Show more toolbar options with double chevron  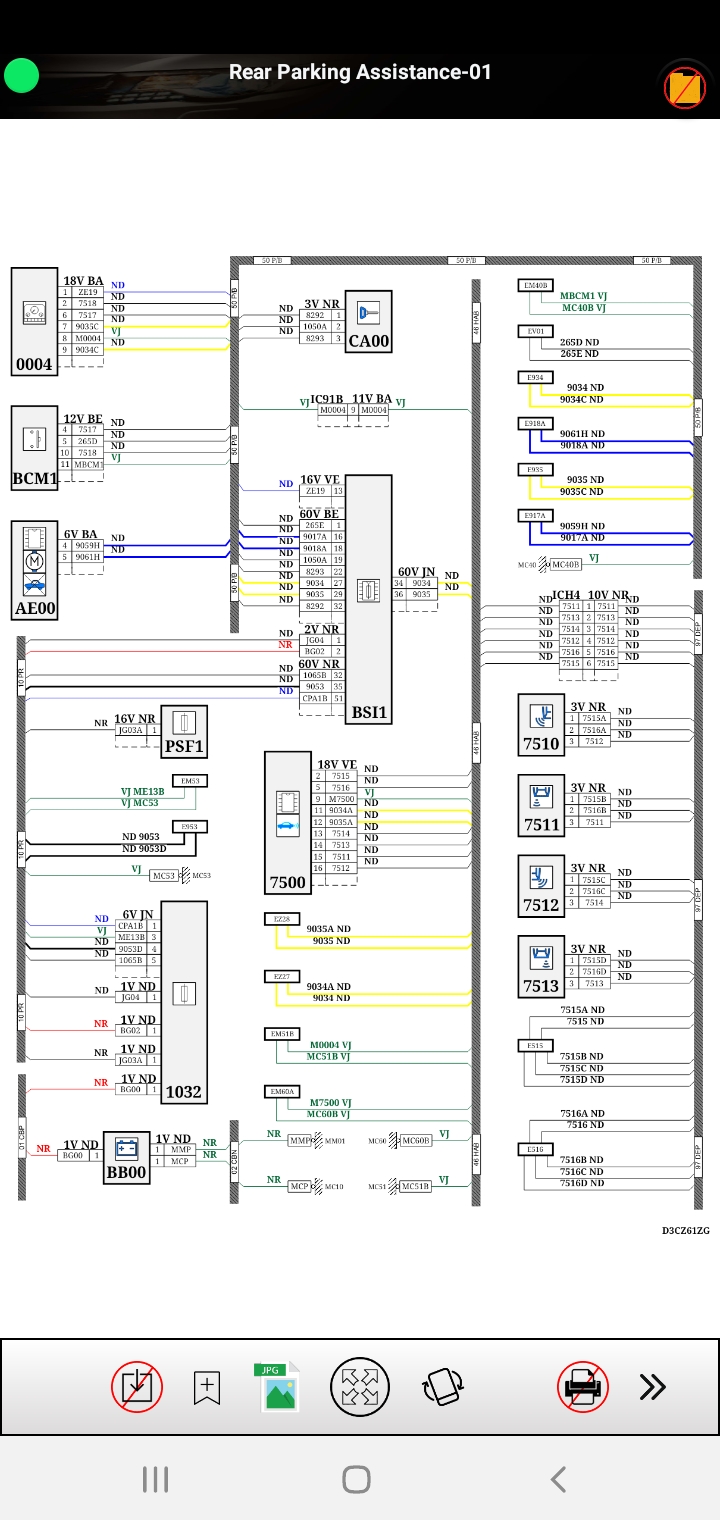[x=653, y=1387]
